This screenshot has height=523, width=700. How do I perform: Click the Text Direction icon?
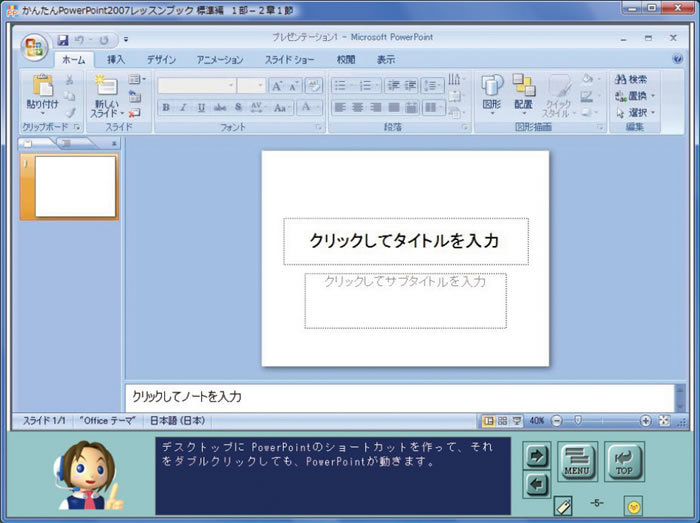coord(456,79)
